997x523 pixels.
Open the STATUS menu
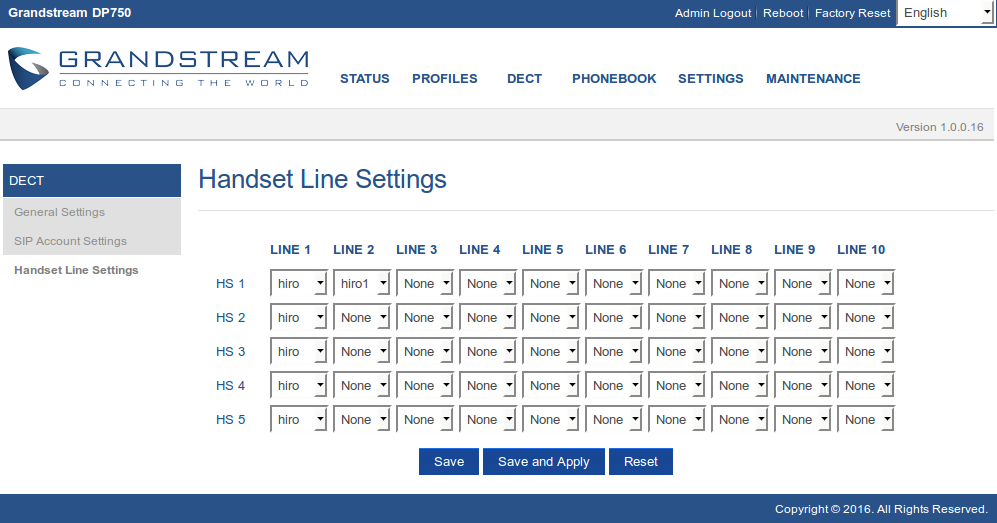pyautogui.click(x=364, y=79)
